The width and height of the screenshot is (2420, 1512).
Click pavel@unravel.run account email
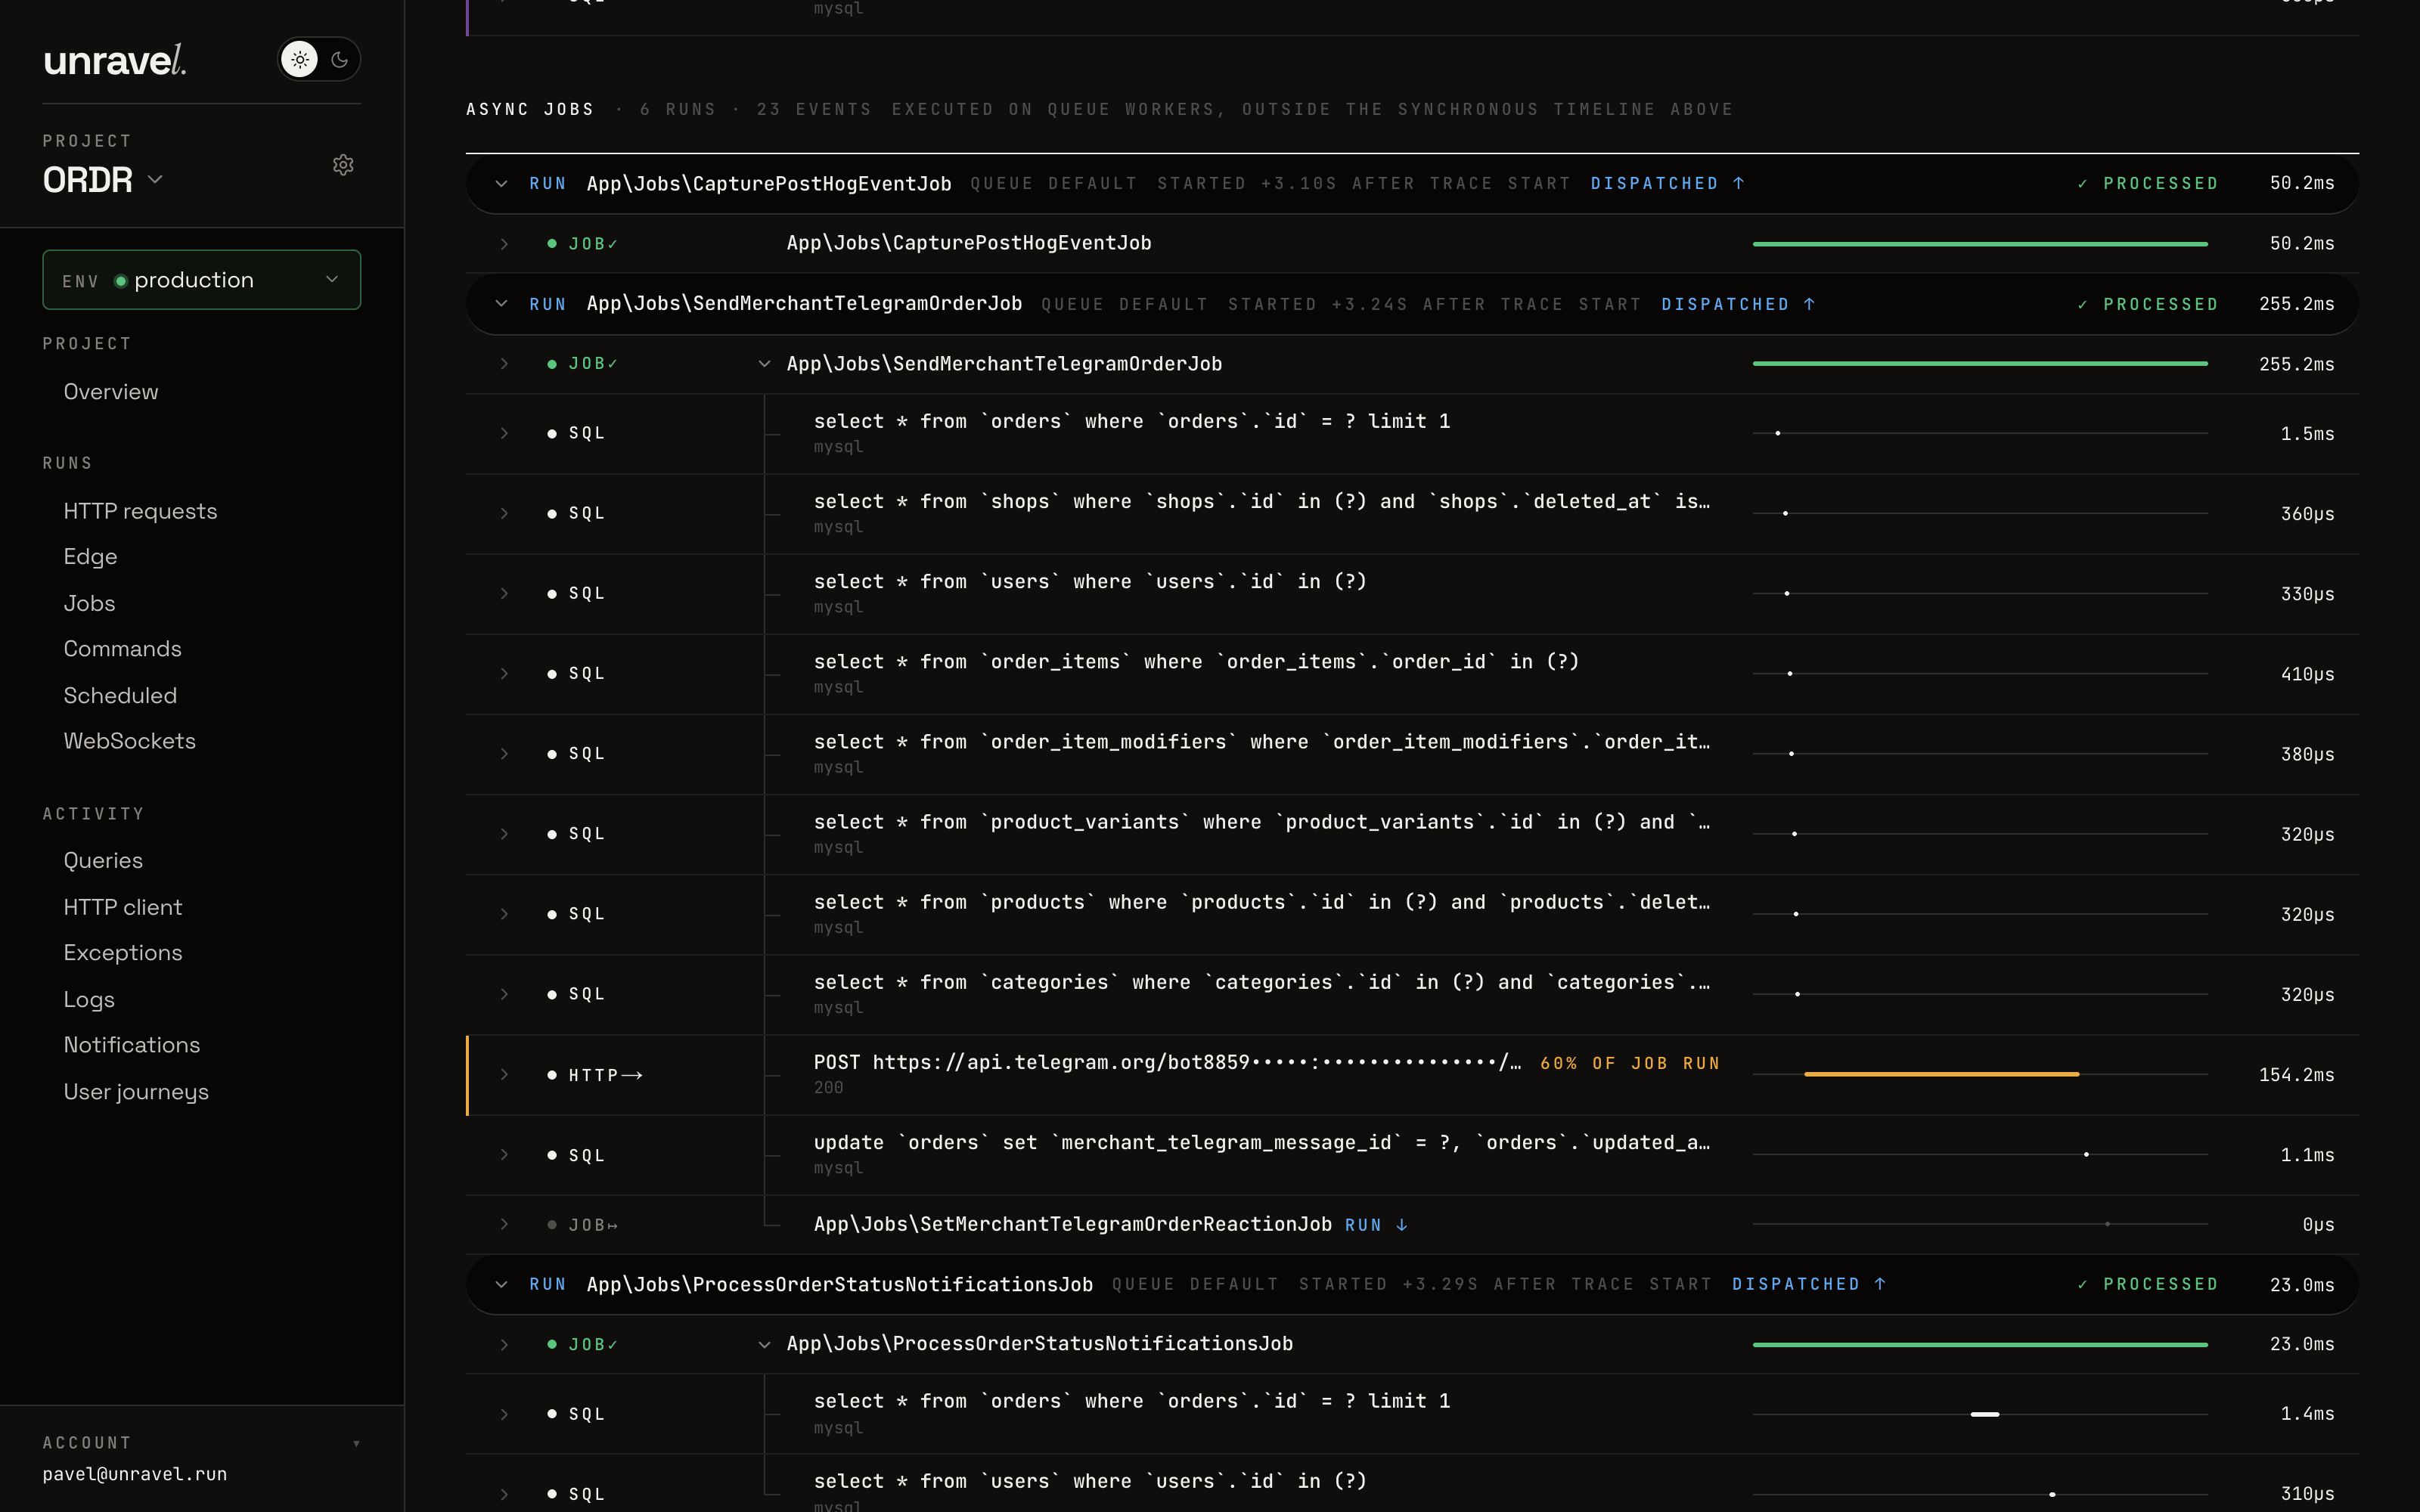[135, 1474]
